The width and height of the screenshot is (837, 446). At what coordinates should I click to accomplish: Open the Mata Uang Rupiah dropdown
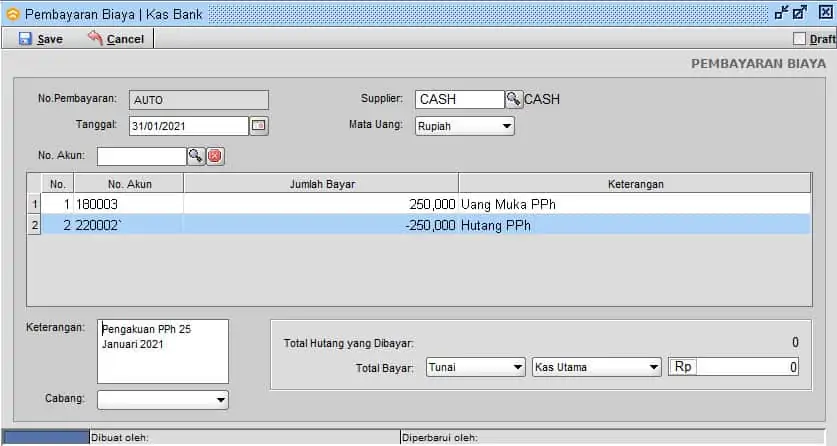click(x=464, y=126)
